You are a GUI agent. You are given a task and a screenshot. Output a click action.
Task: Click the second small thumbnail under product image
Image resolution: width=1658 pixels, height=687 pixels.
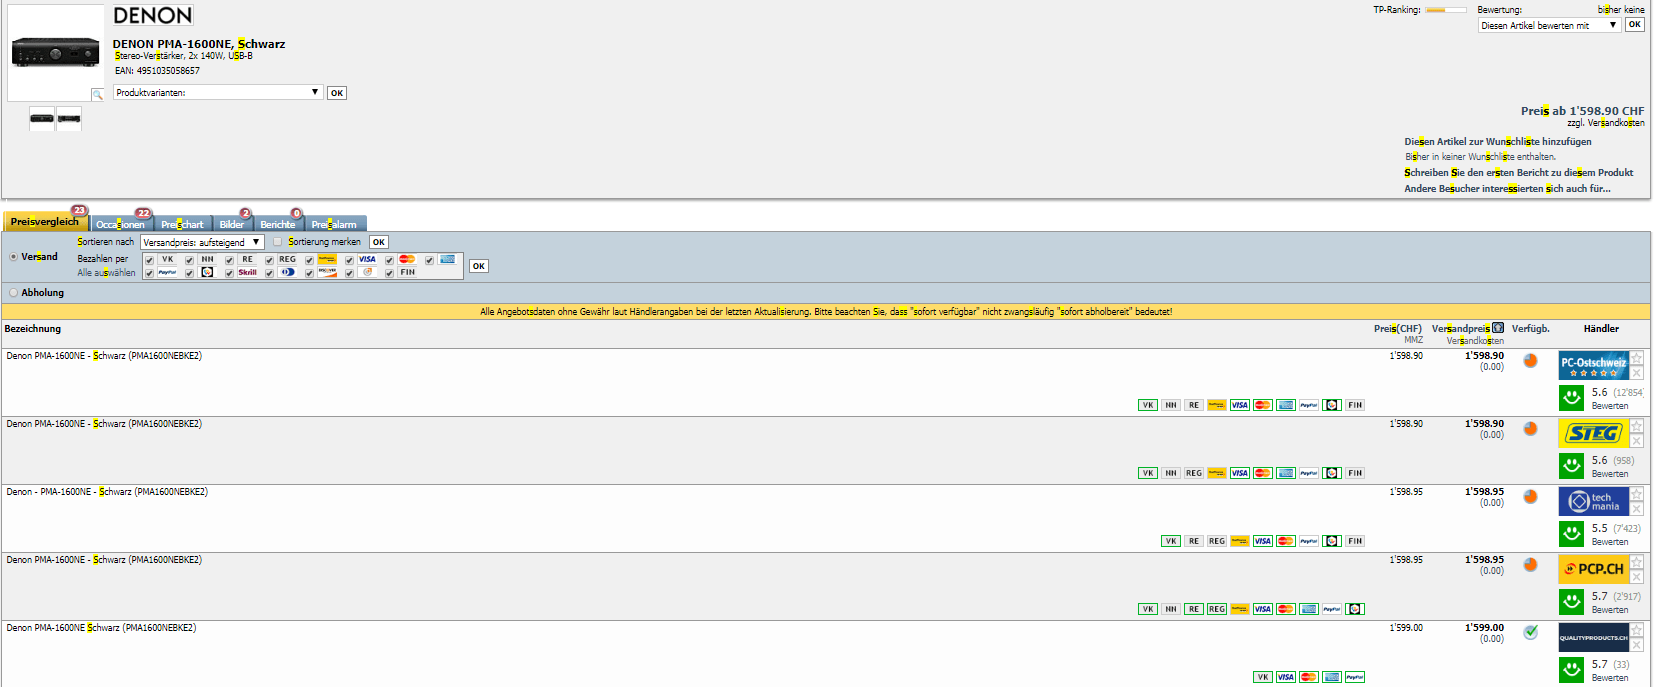pos(69,118)
